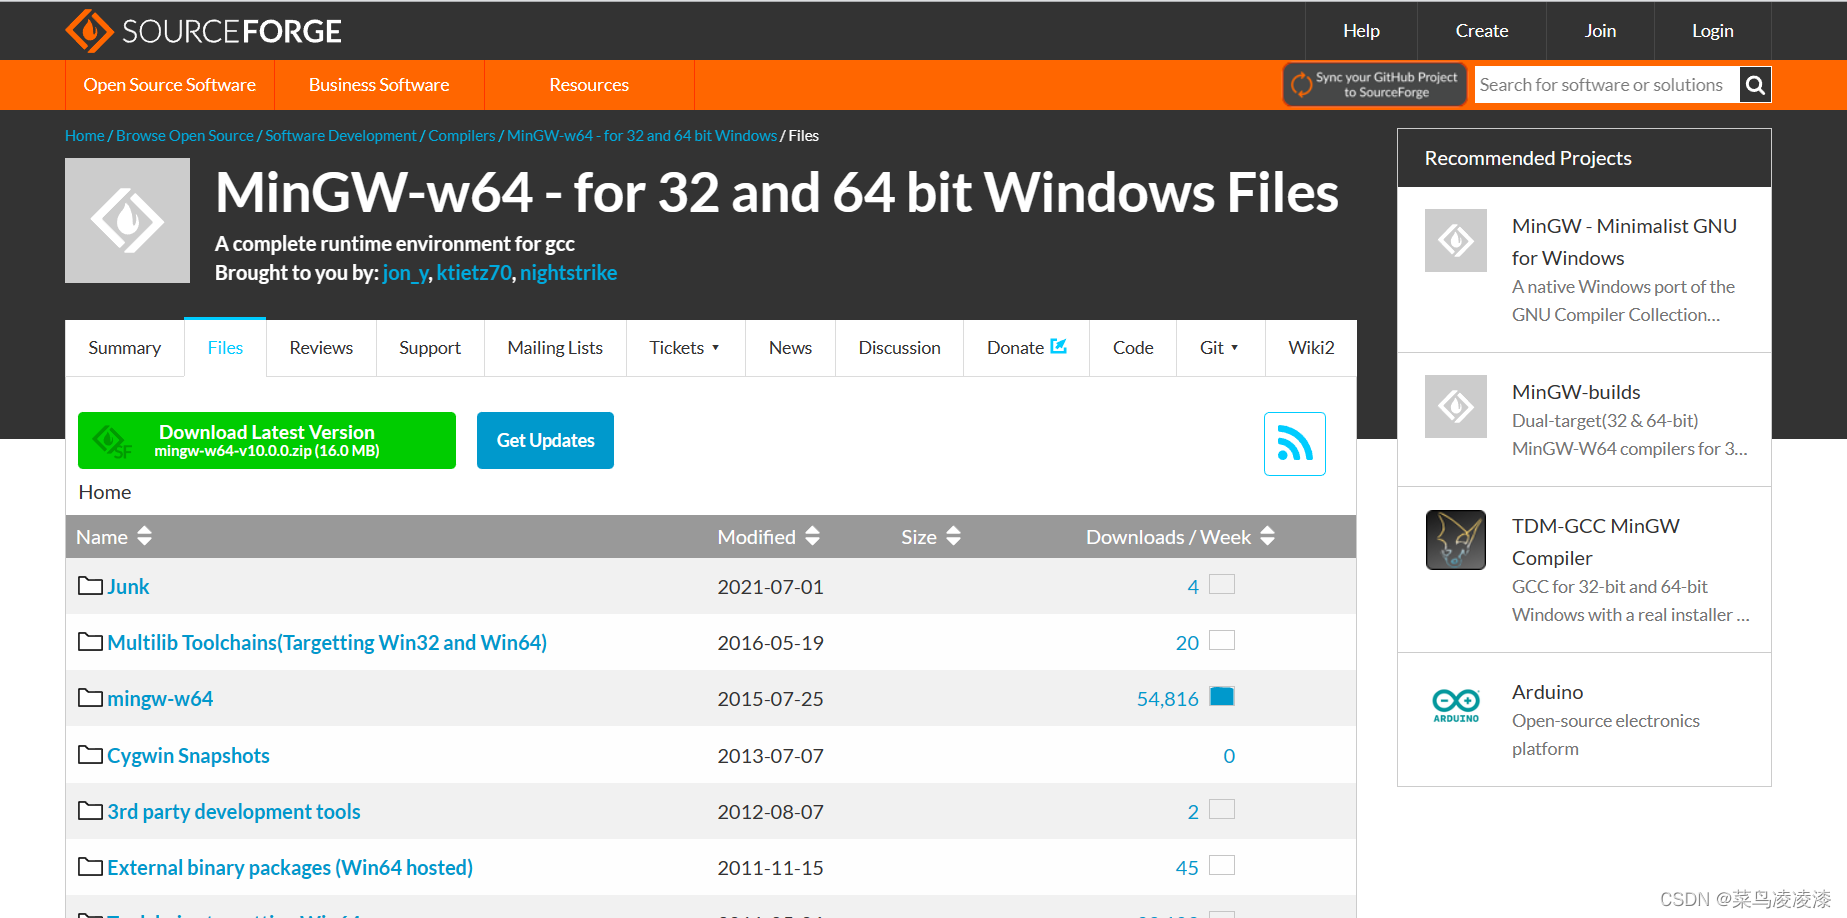Click the 54,816 downloads count
Viewport: 1847px width, 918px height.
click(1167, 699)
